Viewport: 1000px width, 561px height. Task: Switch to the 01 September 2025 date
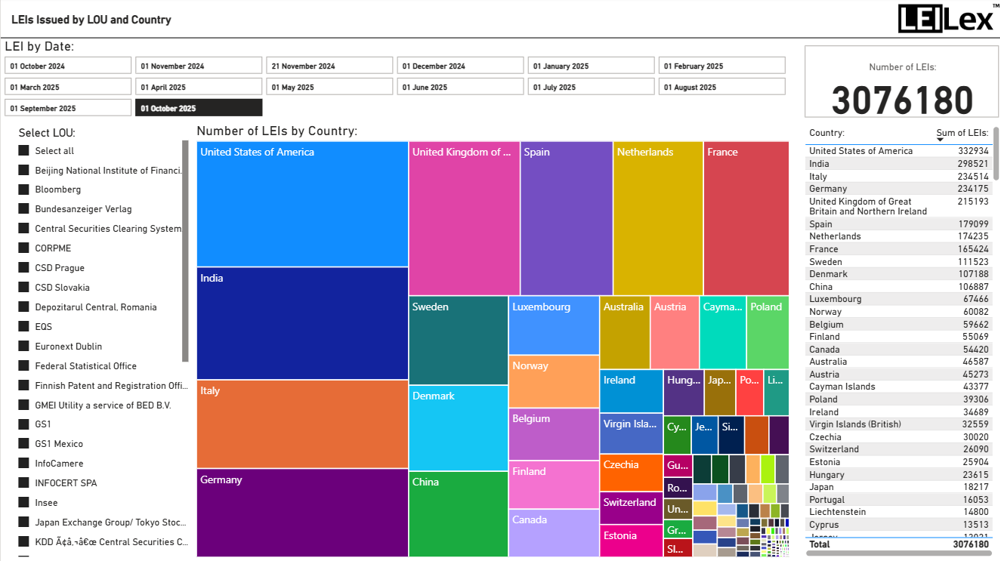(x=68, y=108)
